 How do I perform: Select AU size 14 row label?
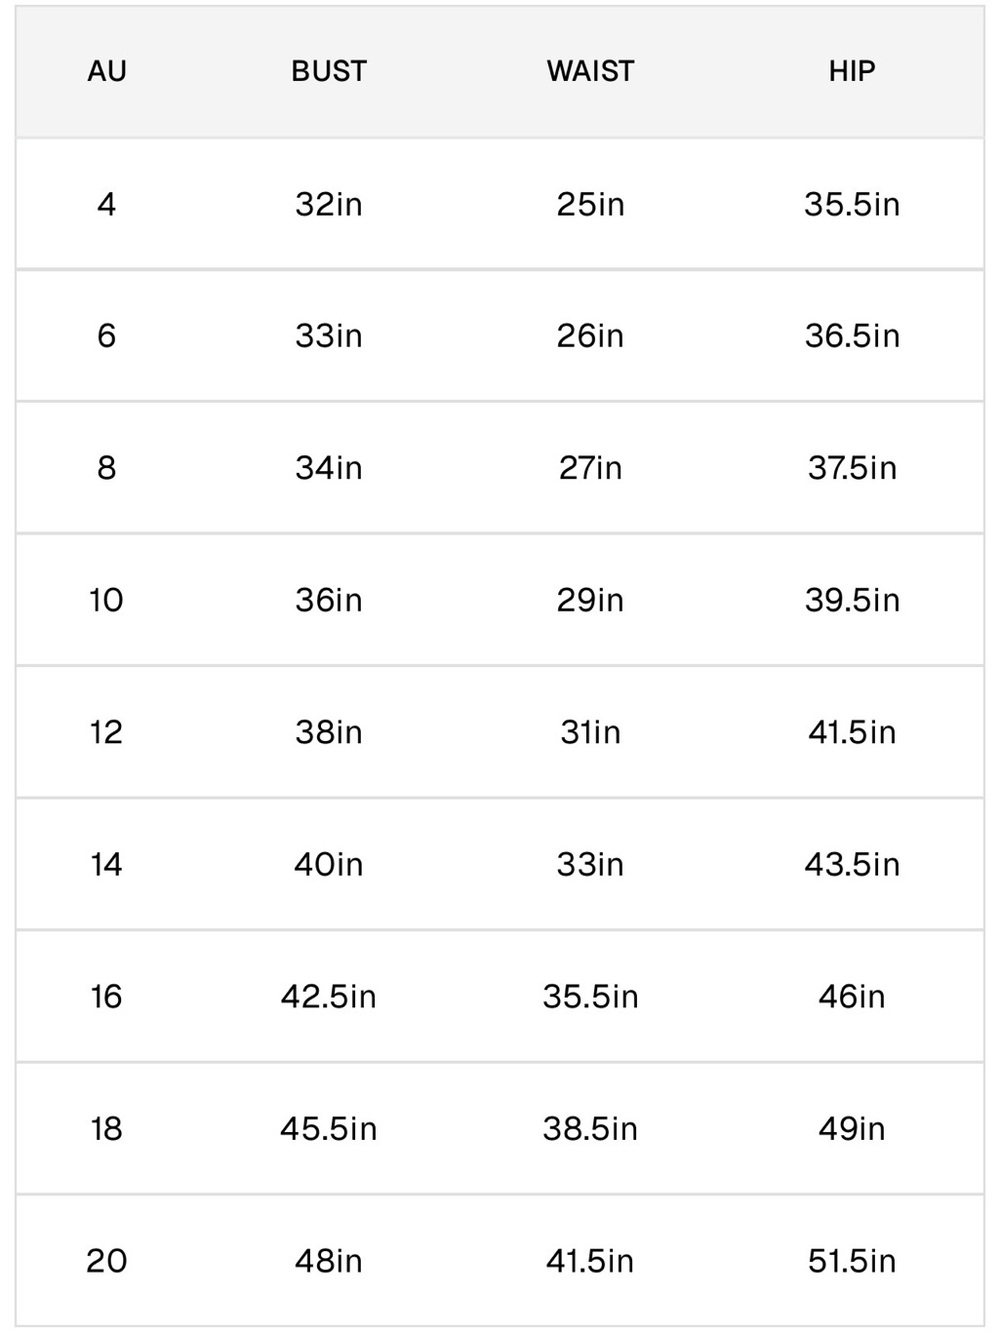(x=107, y=864)
